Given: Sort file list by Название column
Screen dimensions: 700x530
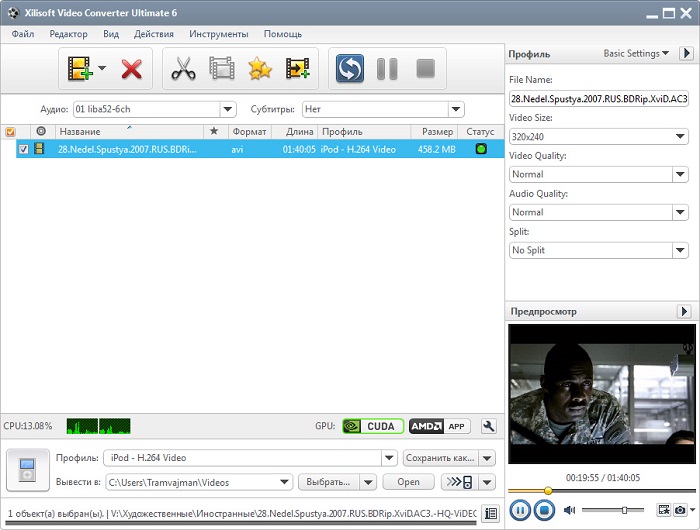Looking at the screenshot, I should click(x=129, y=132).
